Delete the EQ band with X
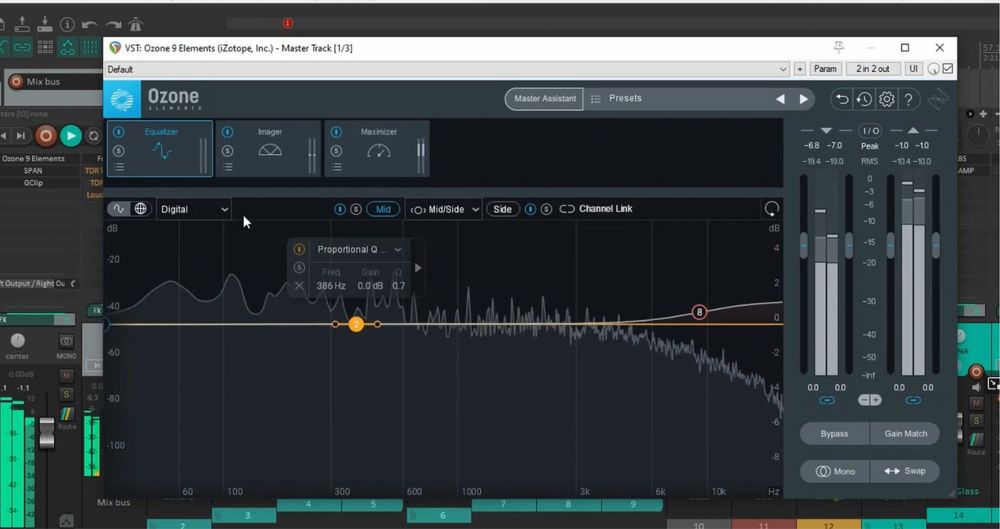This screenshot has height=529, width=1000. coord(298,286)
